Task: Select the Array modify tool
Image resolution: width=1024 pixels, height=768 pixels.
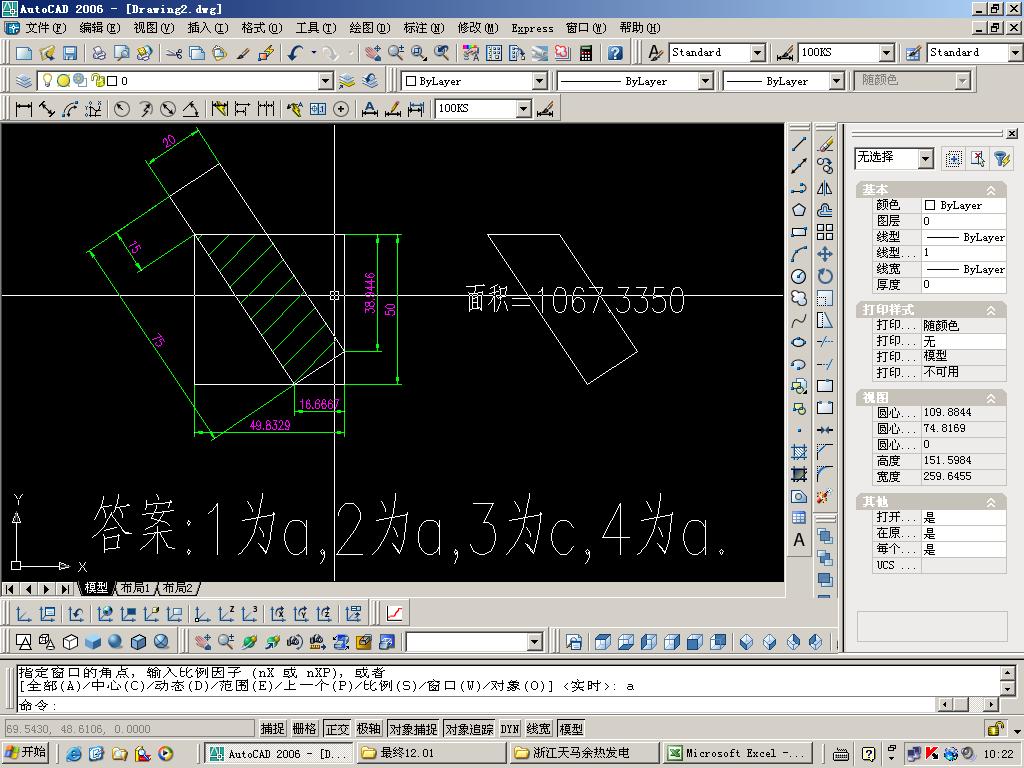Action: click(825, 232)
